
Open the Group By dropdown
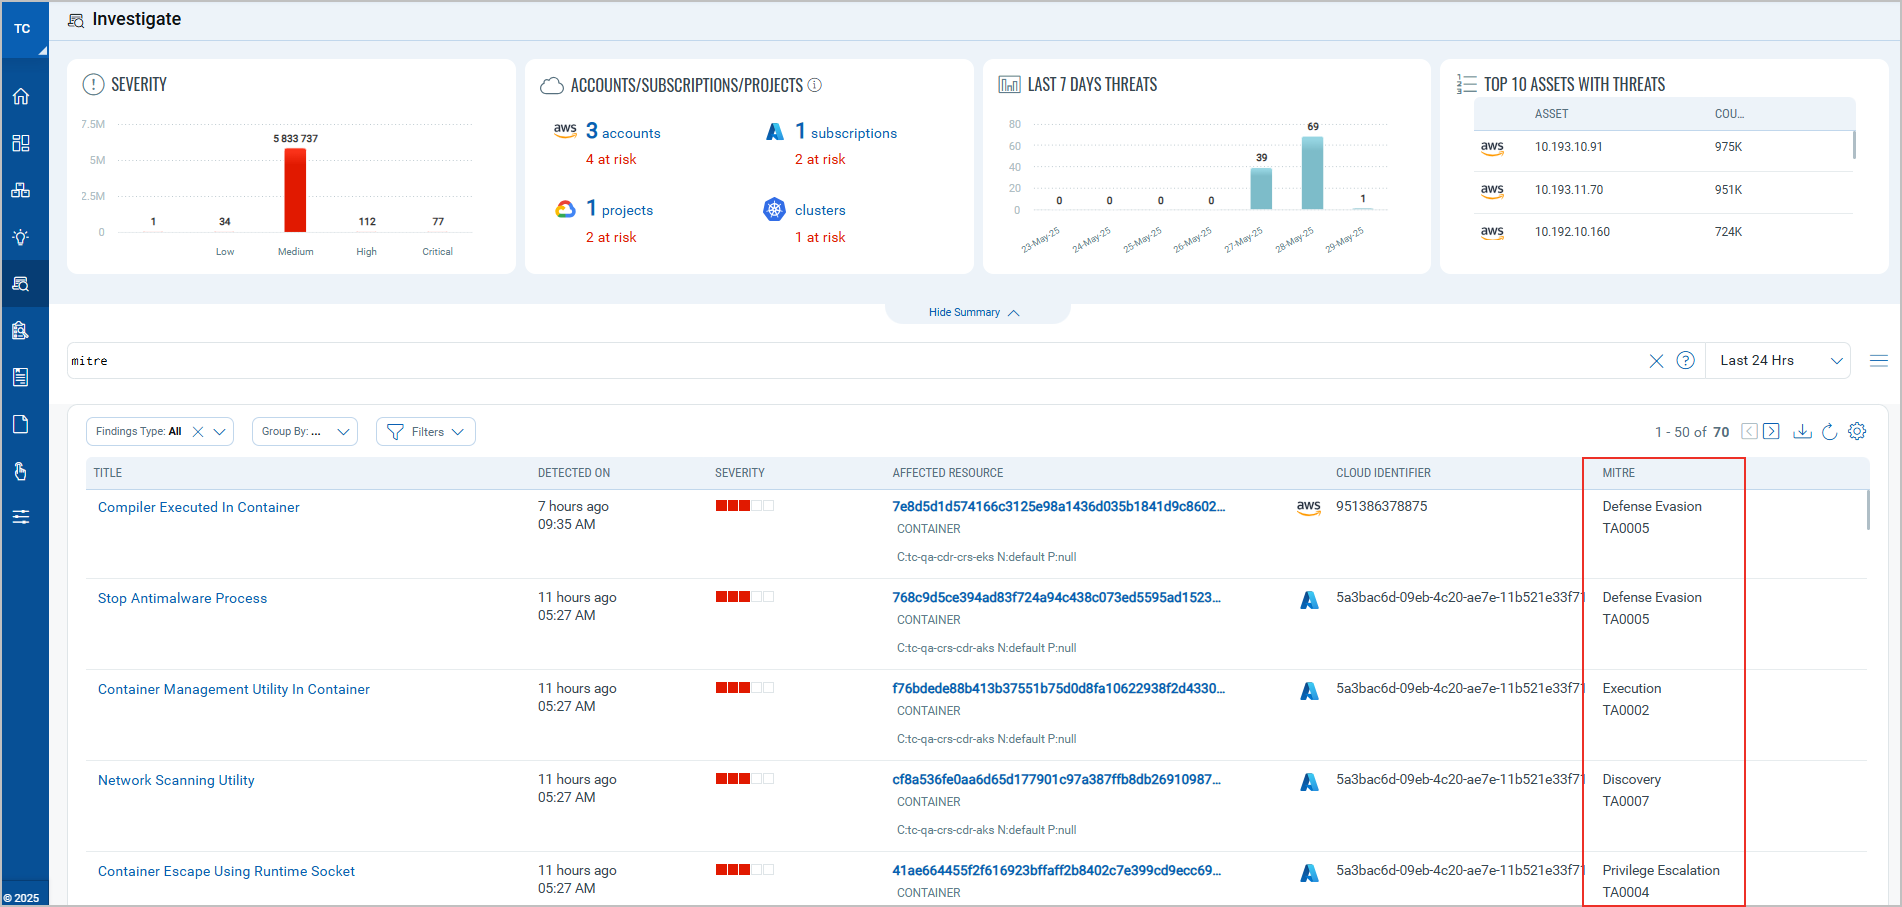click(x=305, y=432)
